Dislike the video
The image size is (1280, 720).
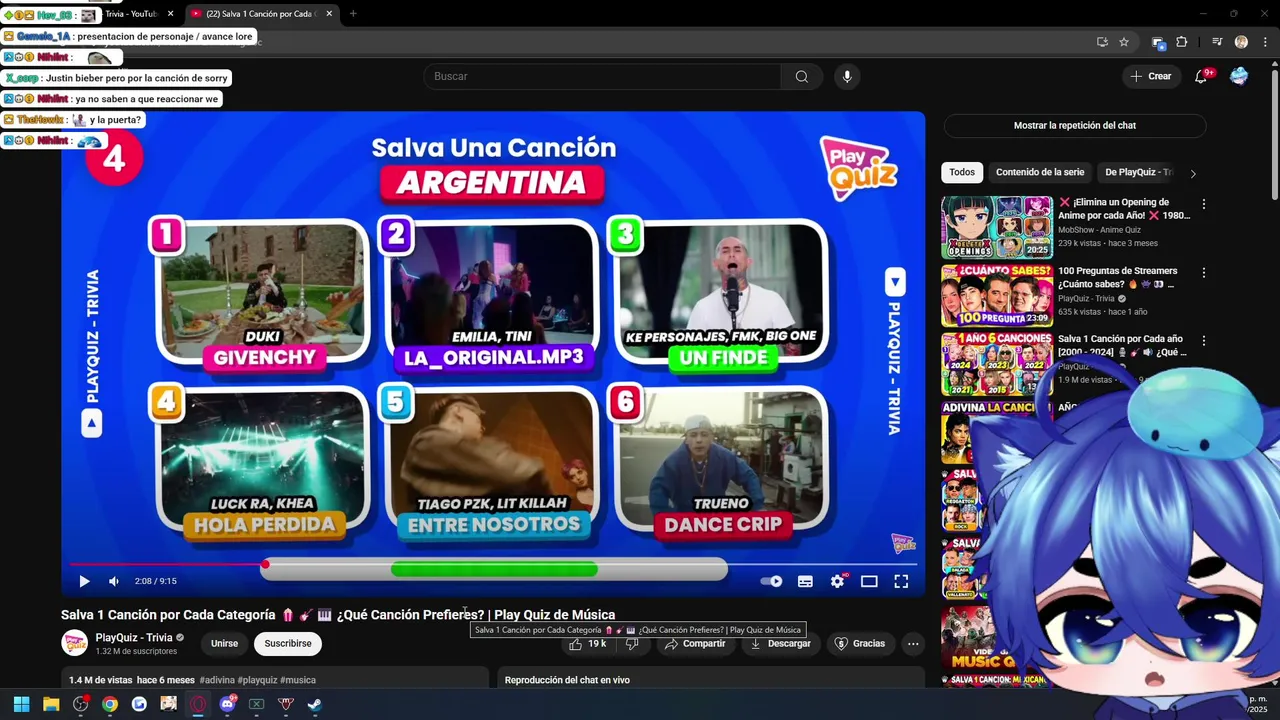tap(632, 644)
